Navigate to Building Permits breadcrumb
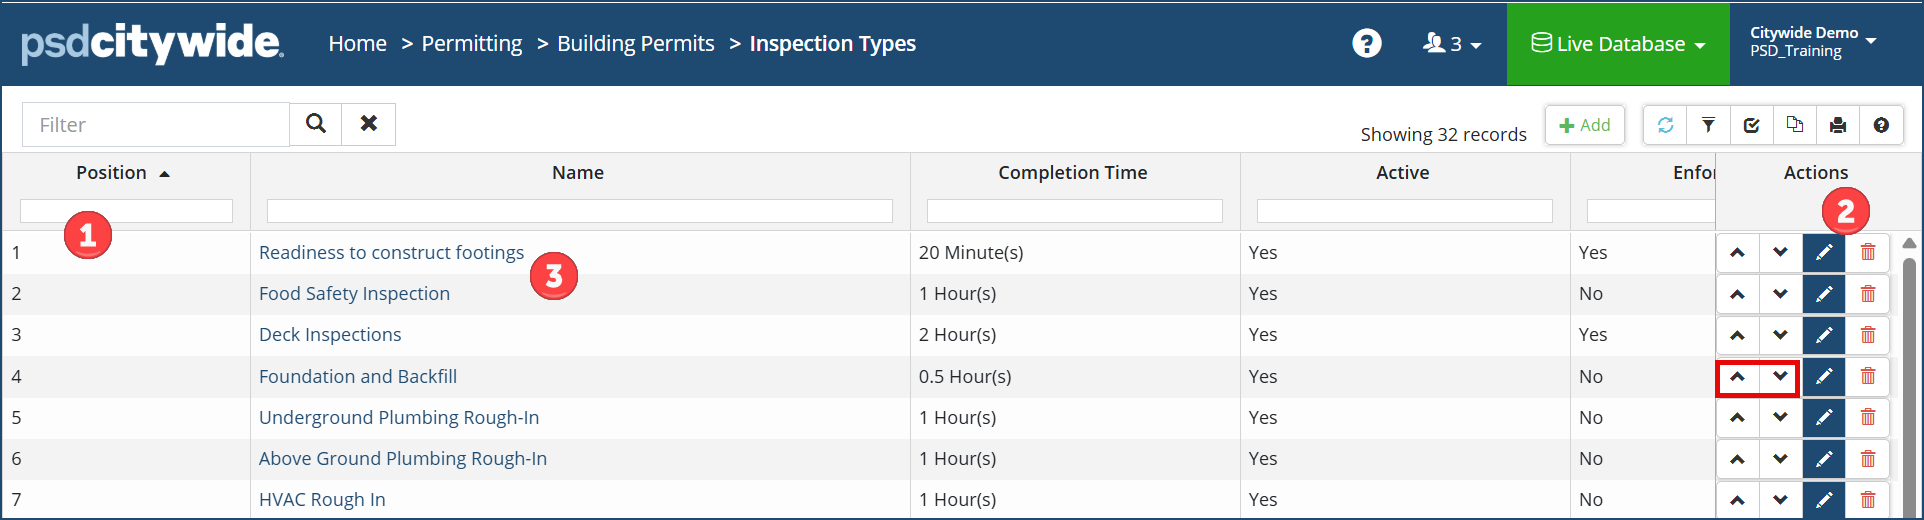The width and height of the screenshot is (1924, 520). pos(636,44)
